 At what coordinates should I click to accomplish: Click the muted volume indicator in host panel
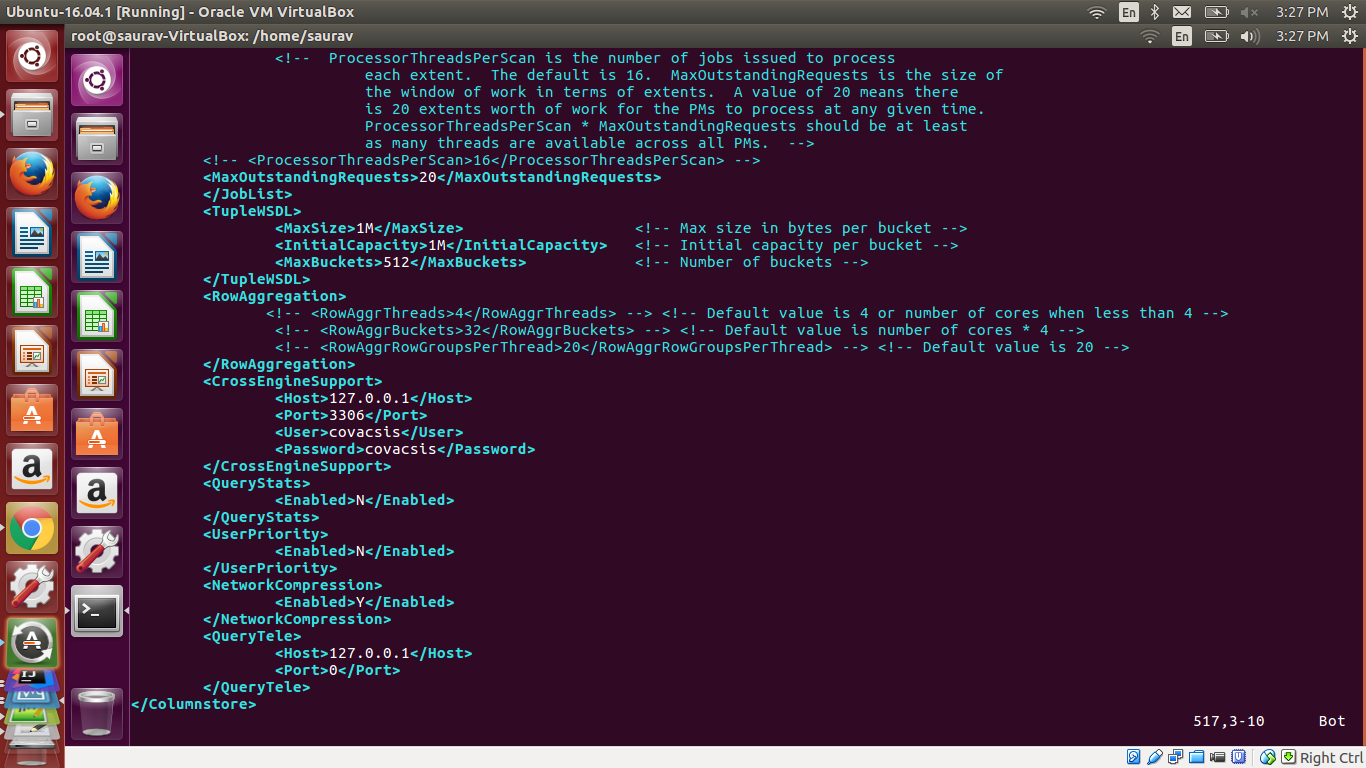click(x=1249, y=12)
